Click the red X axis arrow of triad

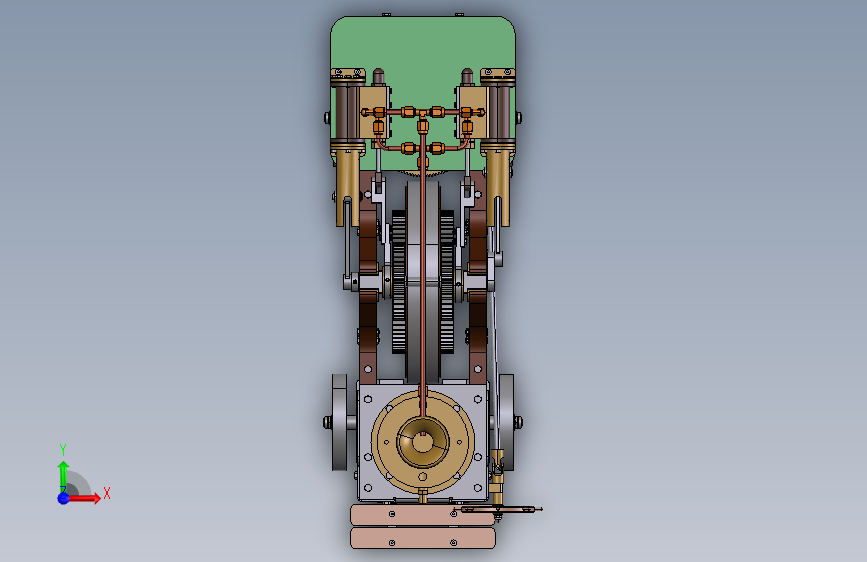(86, 498)
